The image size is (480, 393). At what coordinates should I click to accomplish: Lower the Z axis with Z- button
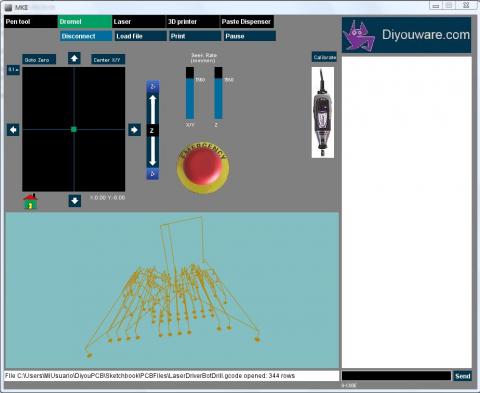pyautogui.click(x=153, y=174)
